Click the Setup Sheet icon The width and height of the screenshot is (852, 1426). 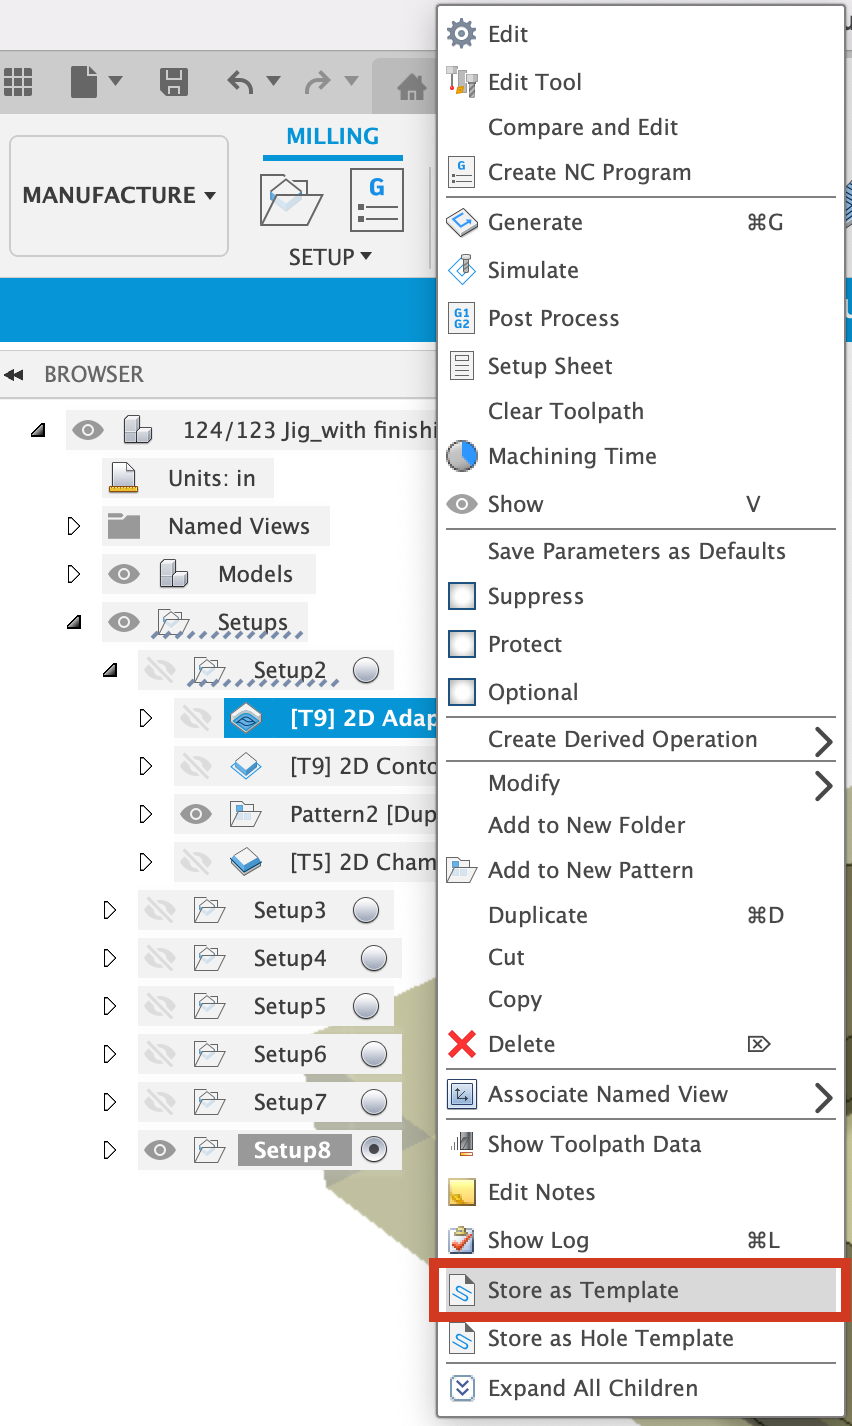(x=460, y=366)
